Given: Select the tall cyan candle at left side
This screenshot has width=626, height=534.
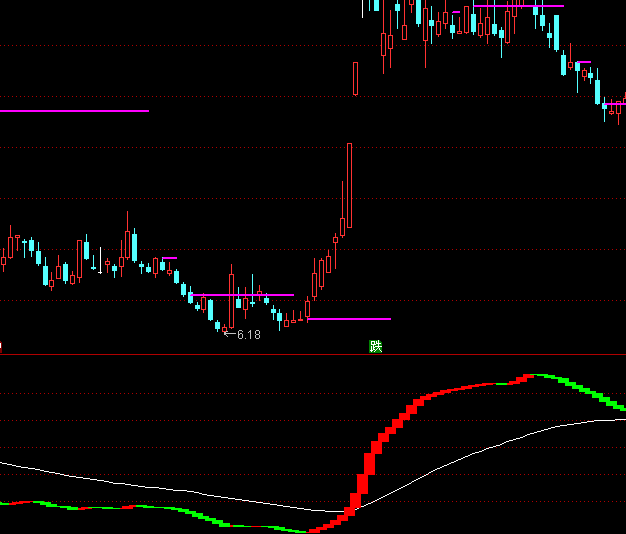Looking at the screenshot, I should (134, 246).
